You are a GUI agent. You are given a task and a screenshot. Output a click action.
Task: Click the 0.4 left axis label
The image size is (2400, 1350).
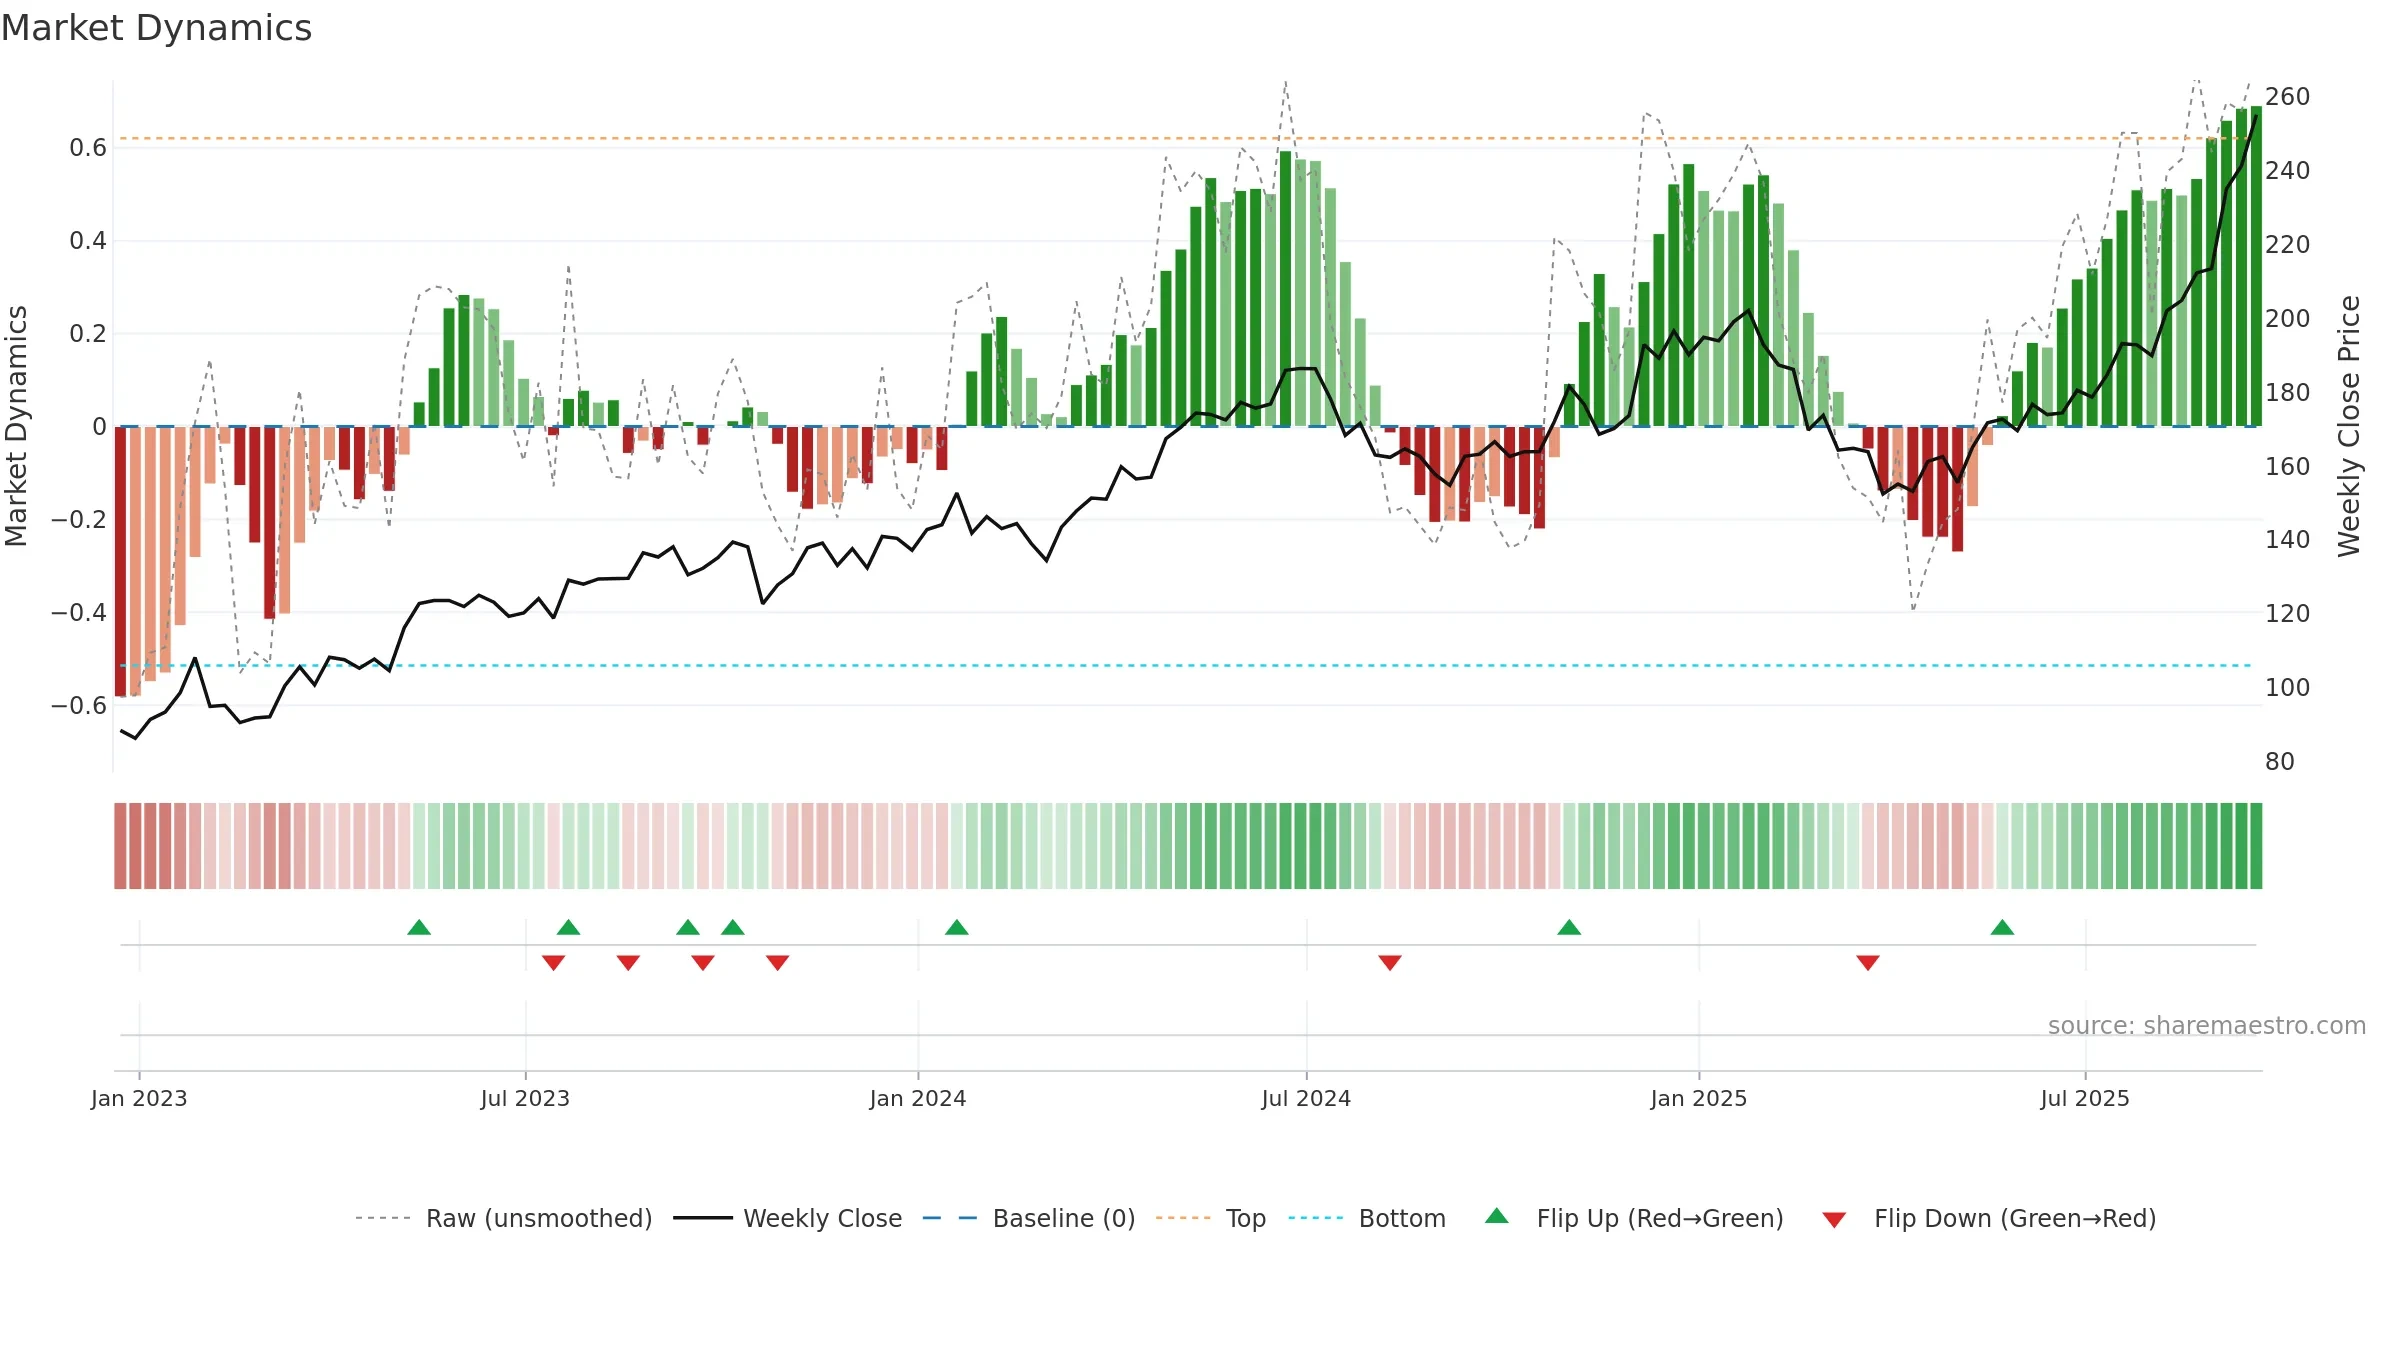click(88, 241)
